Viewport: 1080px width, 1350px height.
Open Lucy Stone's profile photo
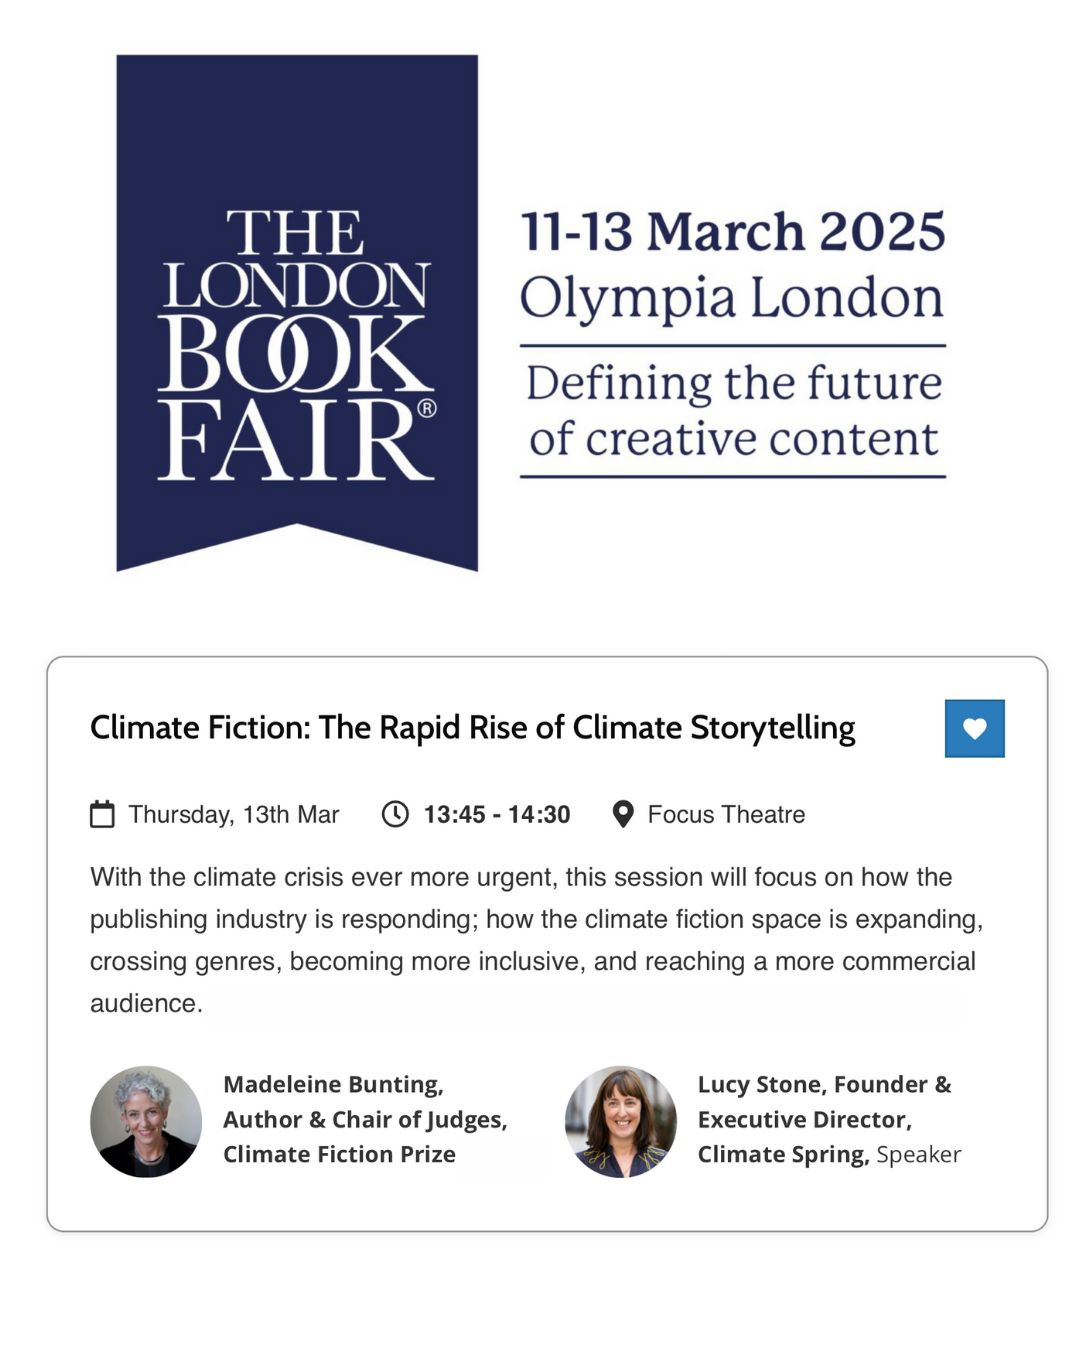[620, 1121]
